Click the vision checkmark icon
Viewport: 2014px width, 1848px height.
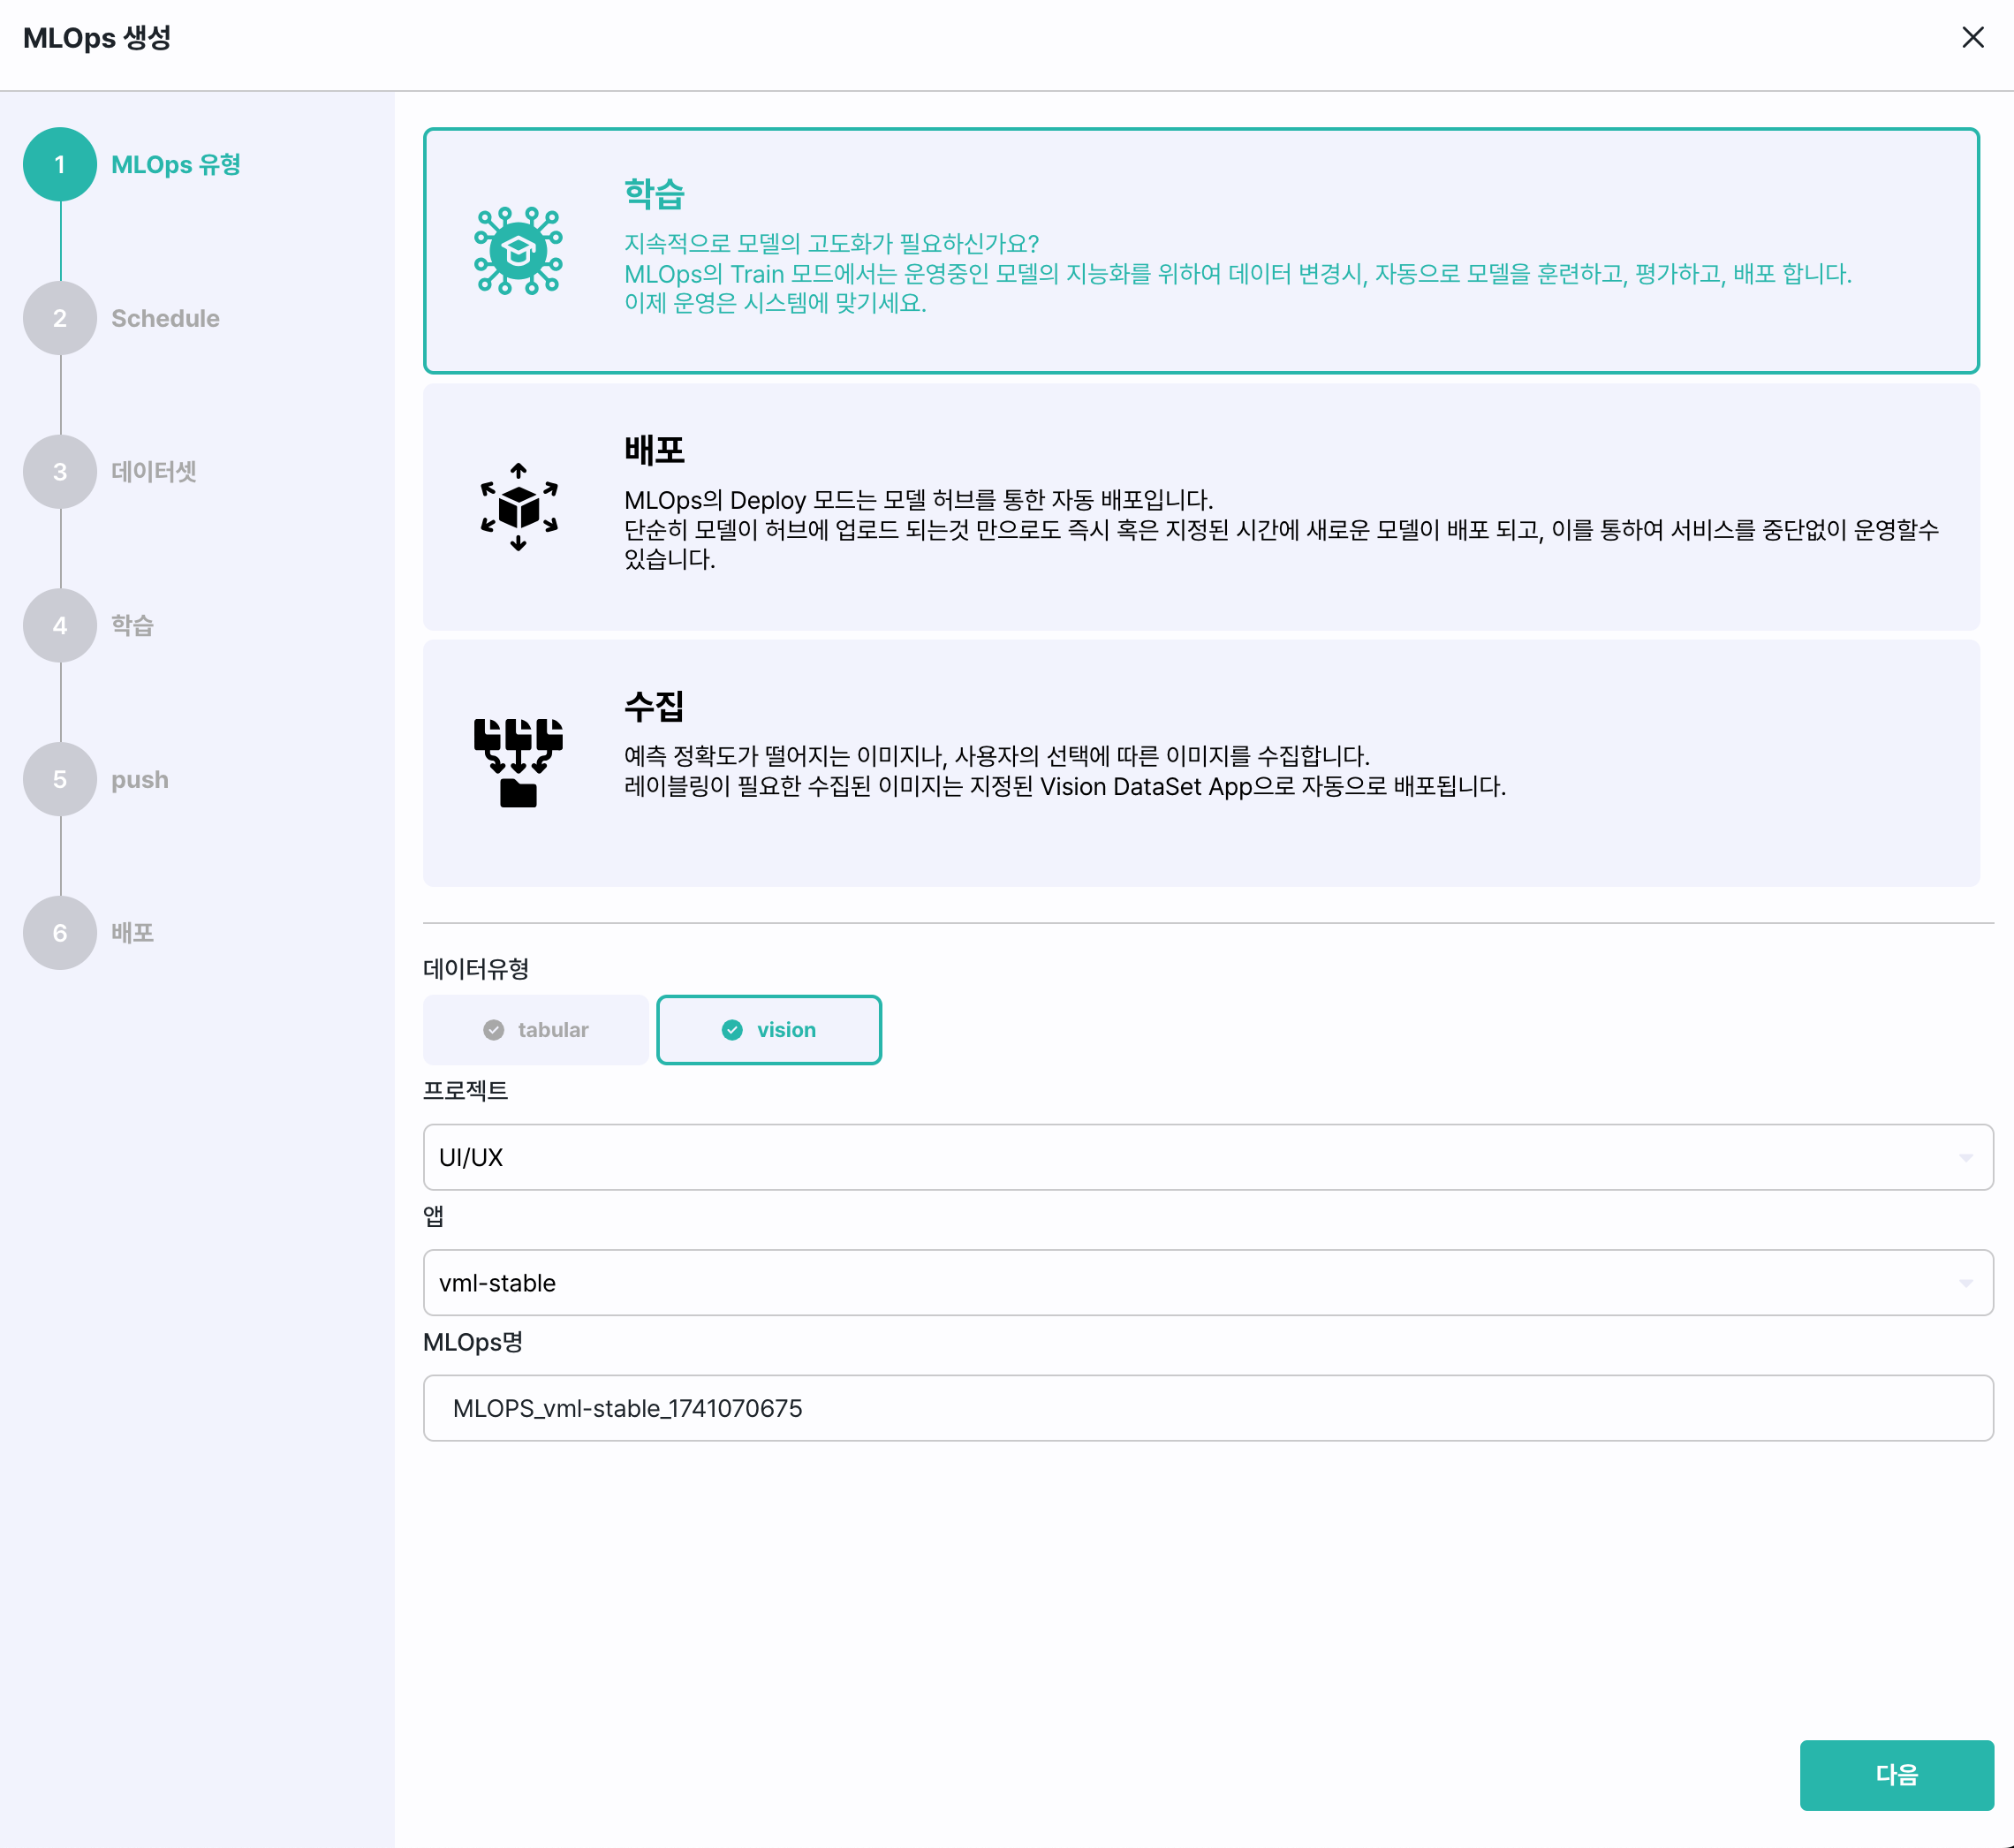coord(732,1029)
